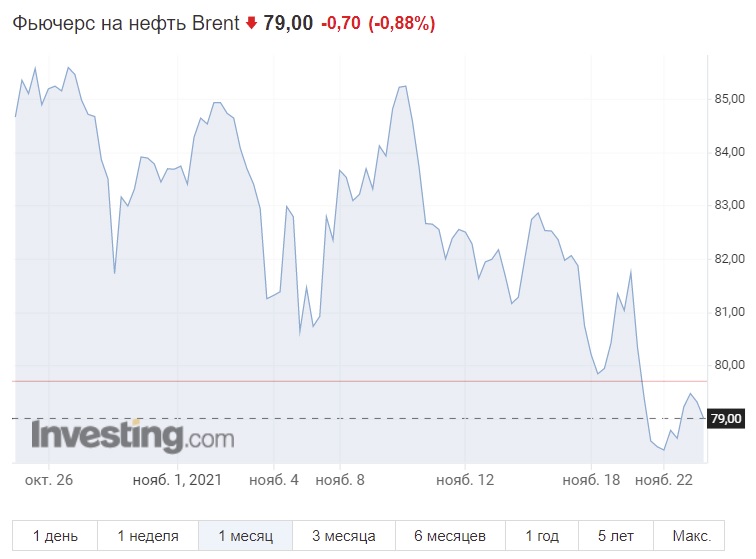756x559 pixels.
Task: Click the нояб. 22 date label
Action: click(x=664, y=480)
